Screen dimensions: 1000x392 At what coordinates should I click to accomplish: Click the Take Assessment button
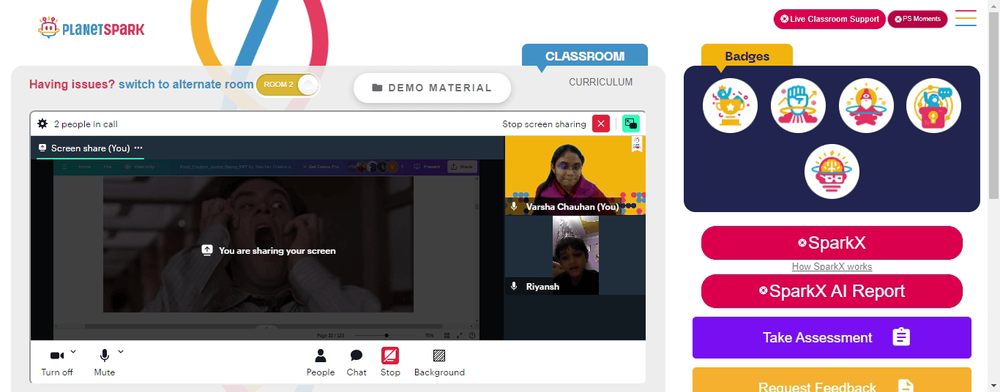832,338
